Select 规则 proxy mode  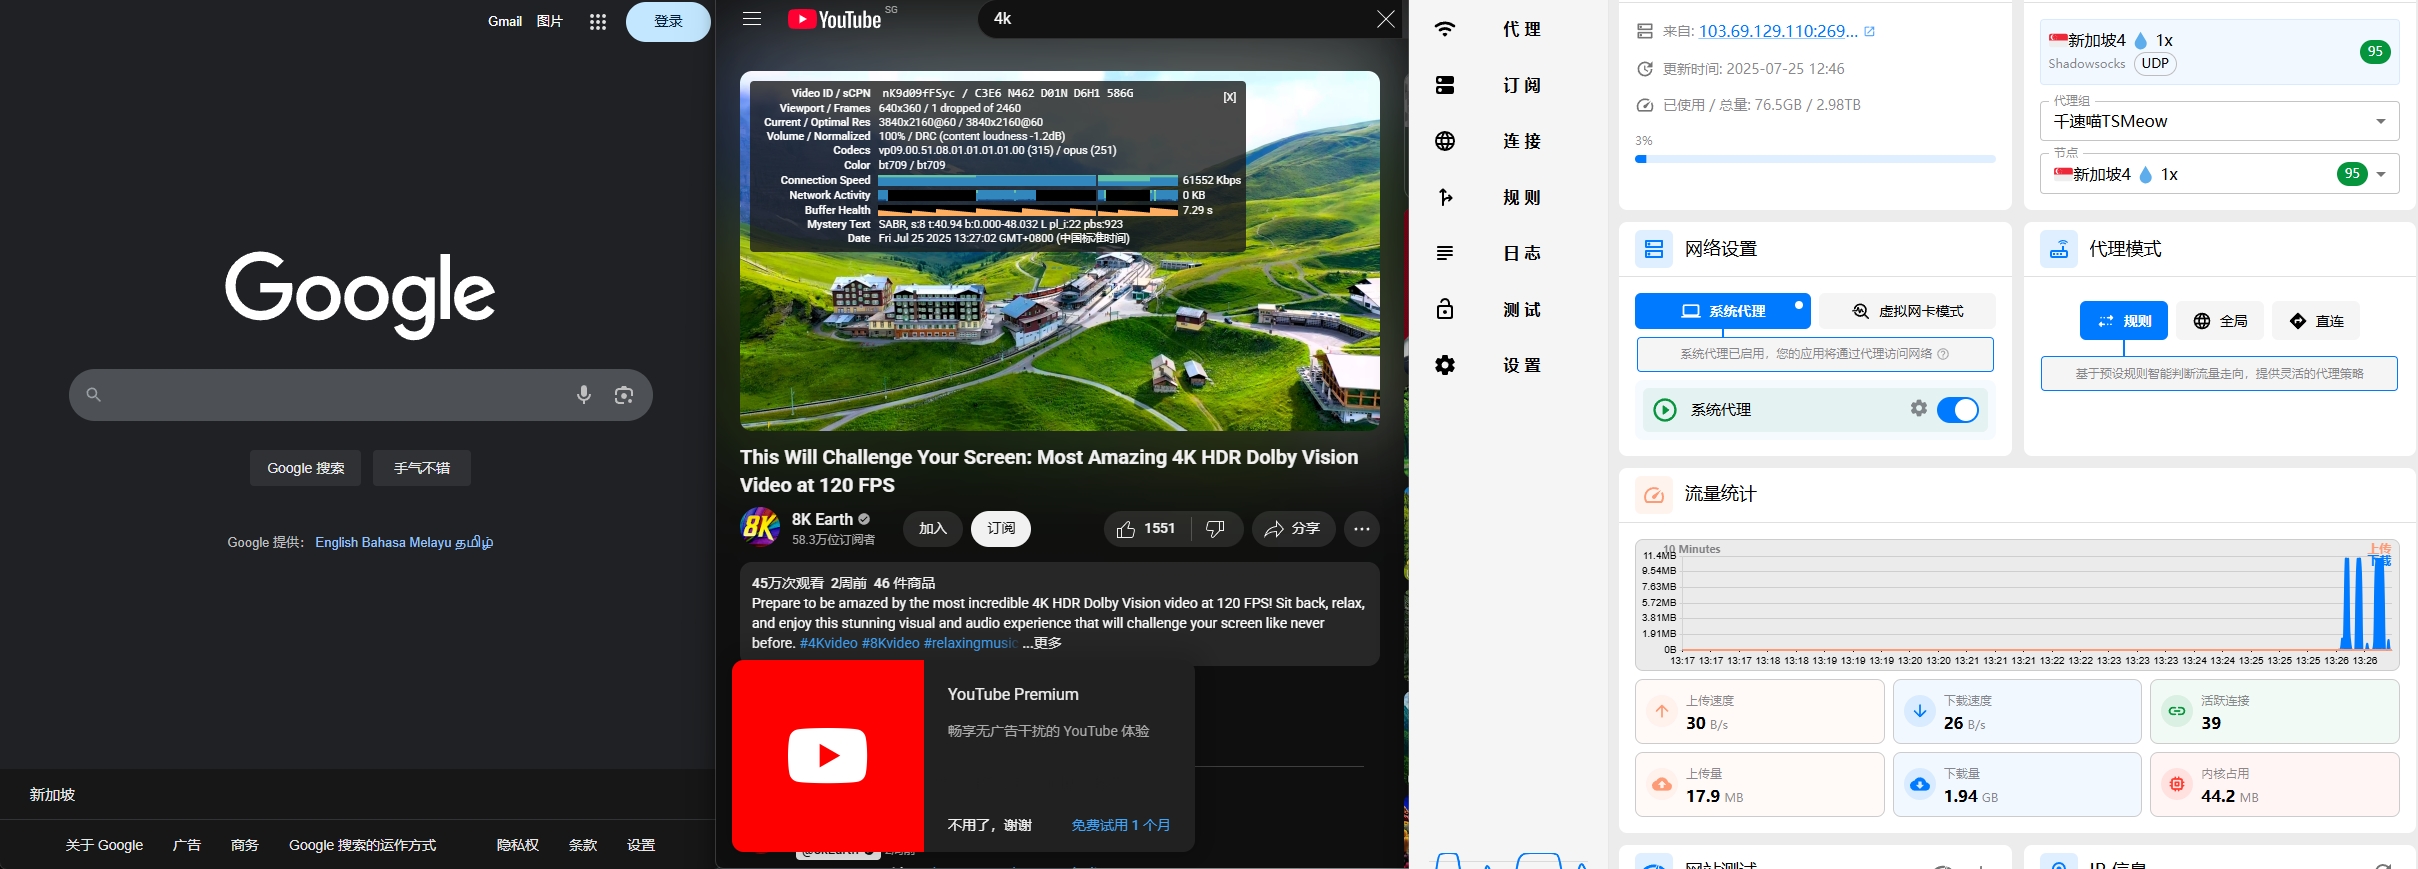(2124, 321)
